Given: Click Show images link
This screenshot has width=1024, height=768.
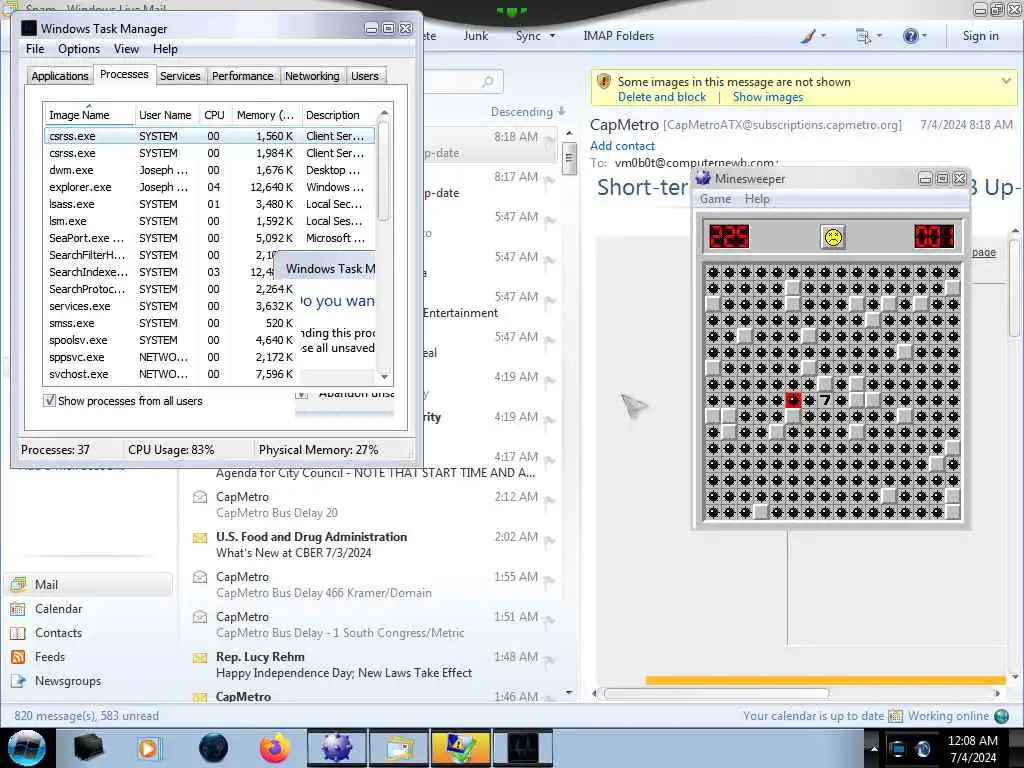Looking at the screenshot, I should pyautogui.click(x=767, y=97).
